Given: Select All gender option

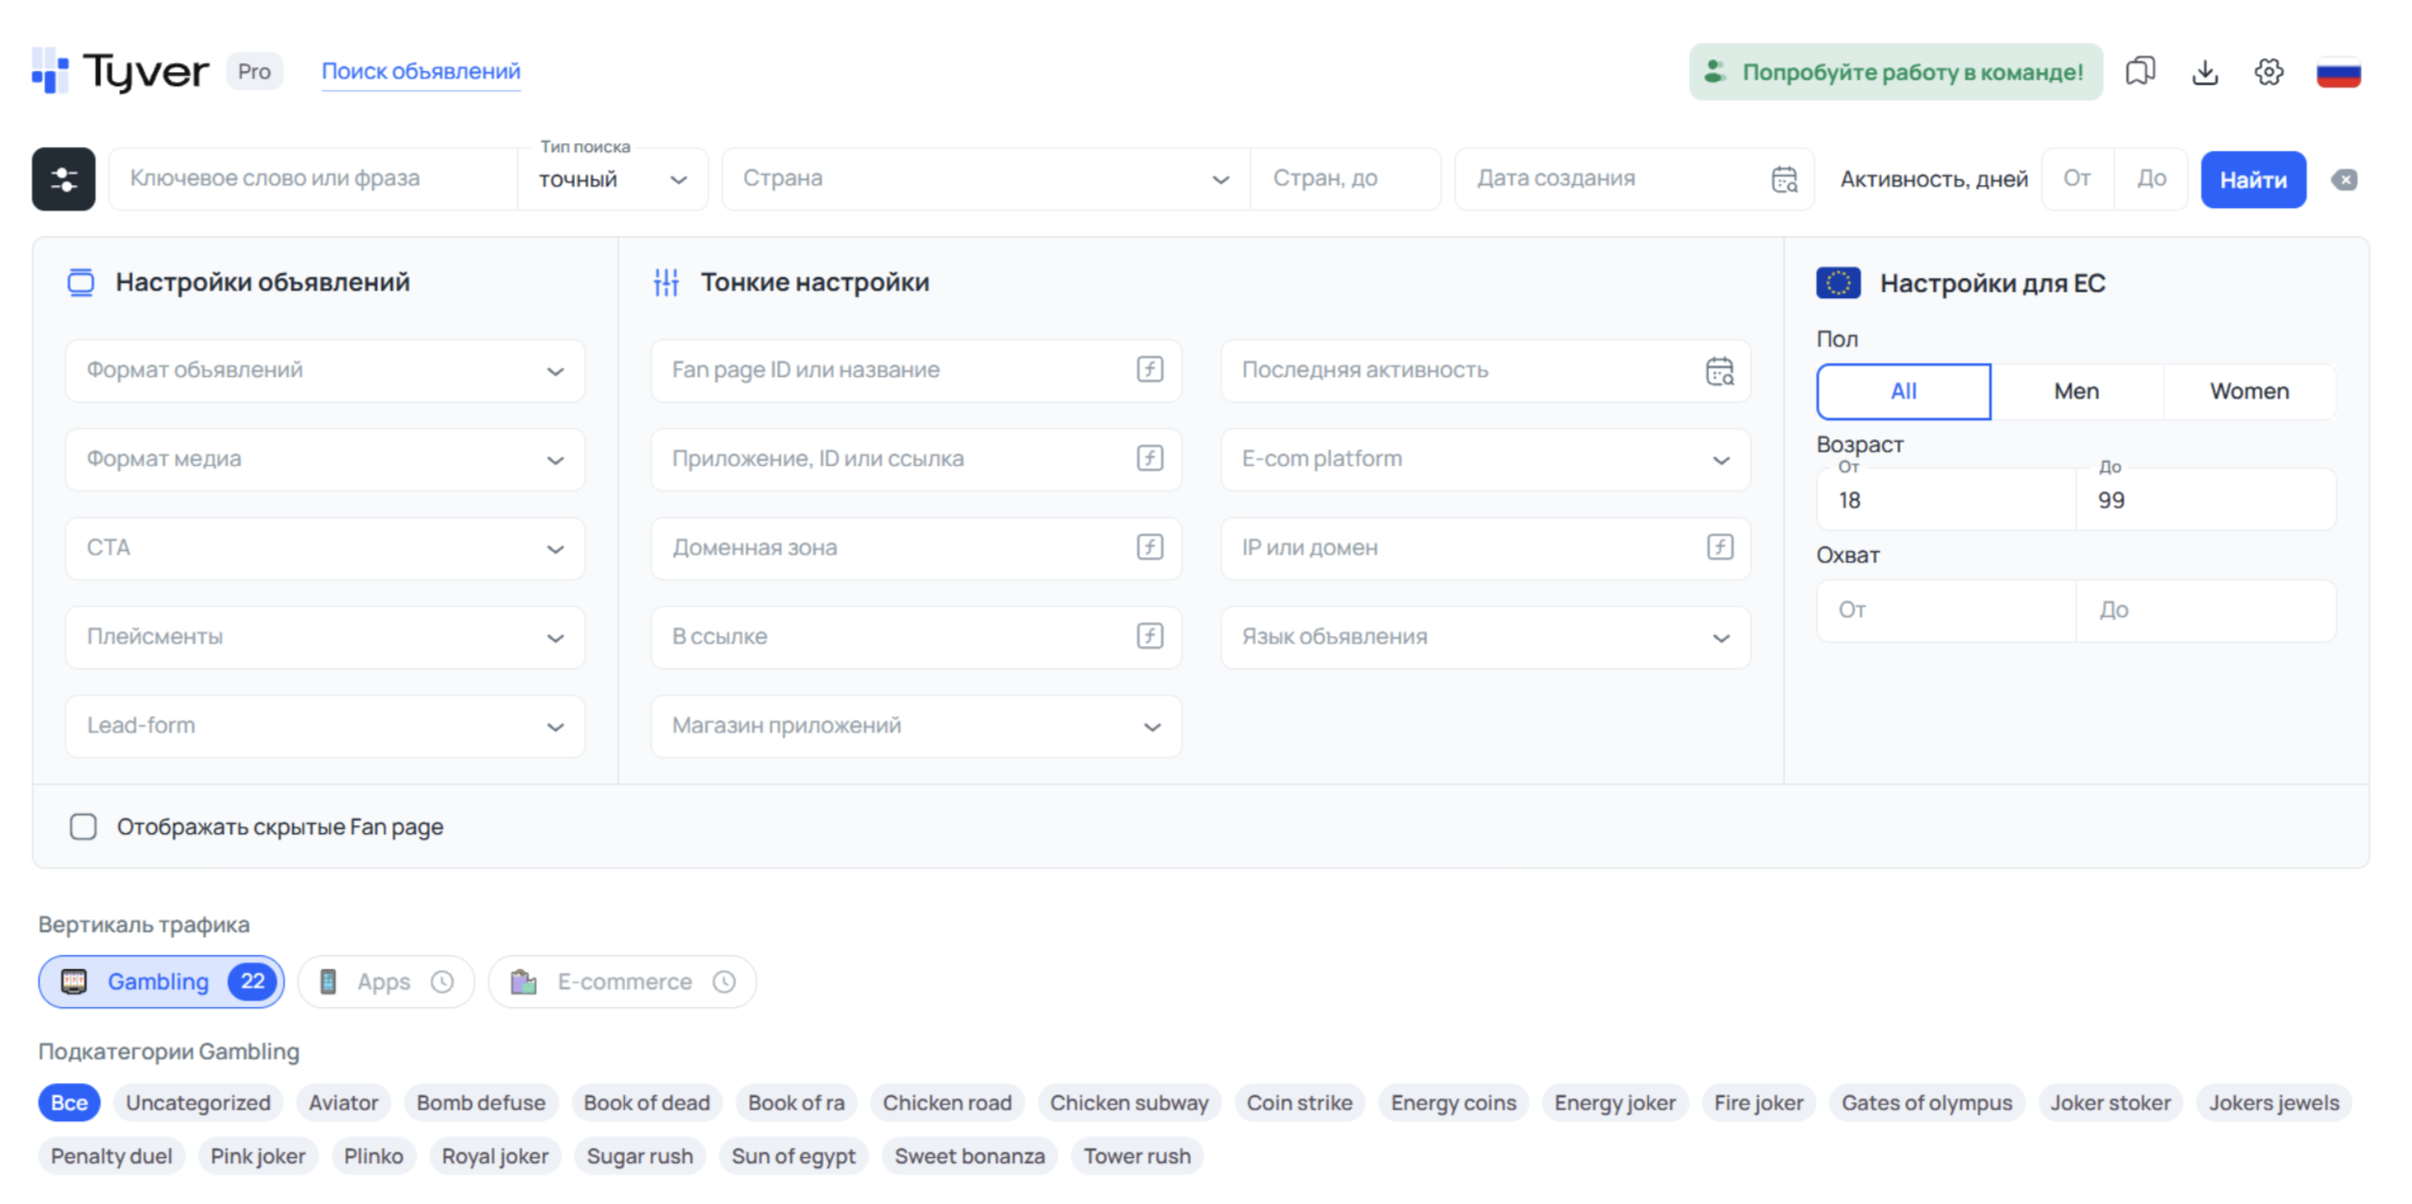Looking at the screenshot, I should pyautogui.click(x=1903, y=391).
